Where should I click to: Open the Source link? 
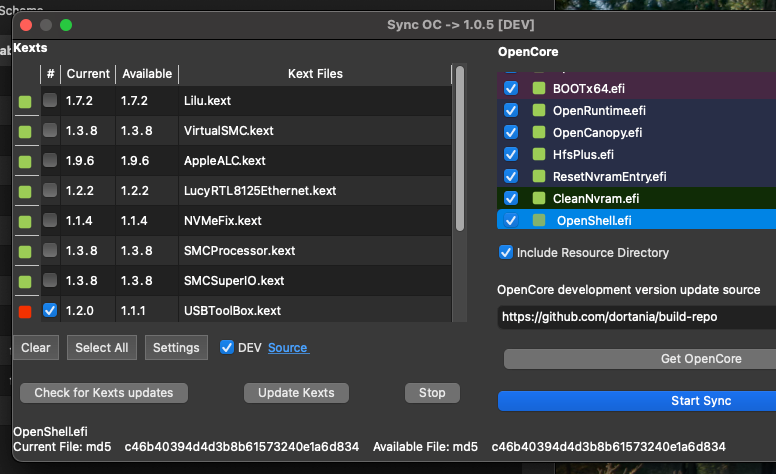click(288, 348)
